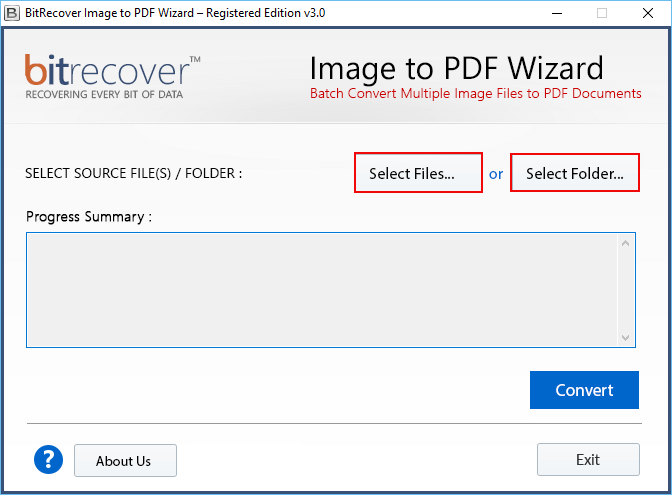Image resolution: width=672 pixels, height=495 pixels.
Task: Start conversion with the Convert button
Action: click(x=584, y=390)
